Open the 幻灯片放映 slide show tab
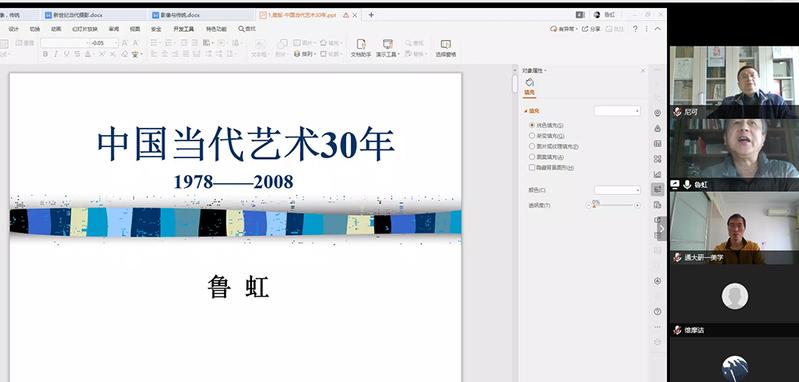Image resolution: width=799 pixels, height=382 pixels. (x=85, y=29)
